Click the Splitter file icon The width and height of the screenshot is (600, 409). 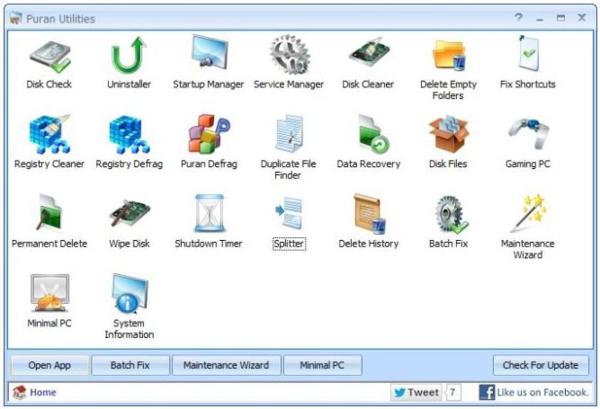[x=289, y=213]
